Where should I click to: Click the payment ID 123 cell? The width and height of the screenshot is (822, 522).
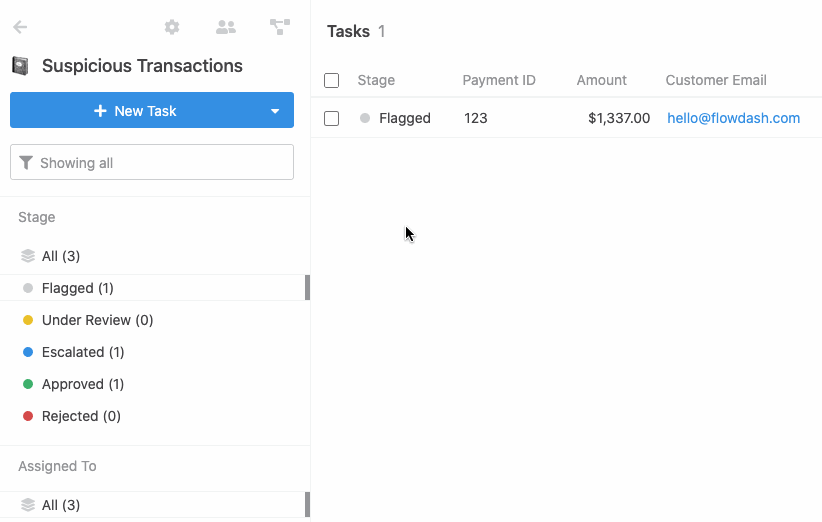[475, 118]
